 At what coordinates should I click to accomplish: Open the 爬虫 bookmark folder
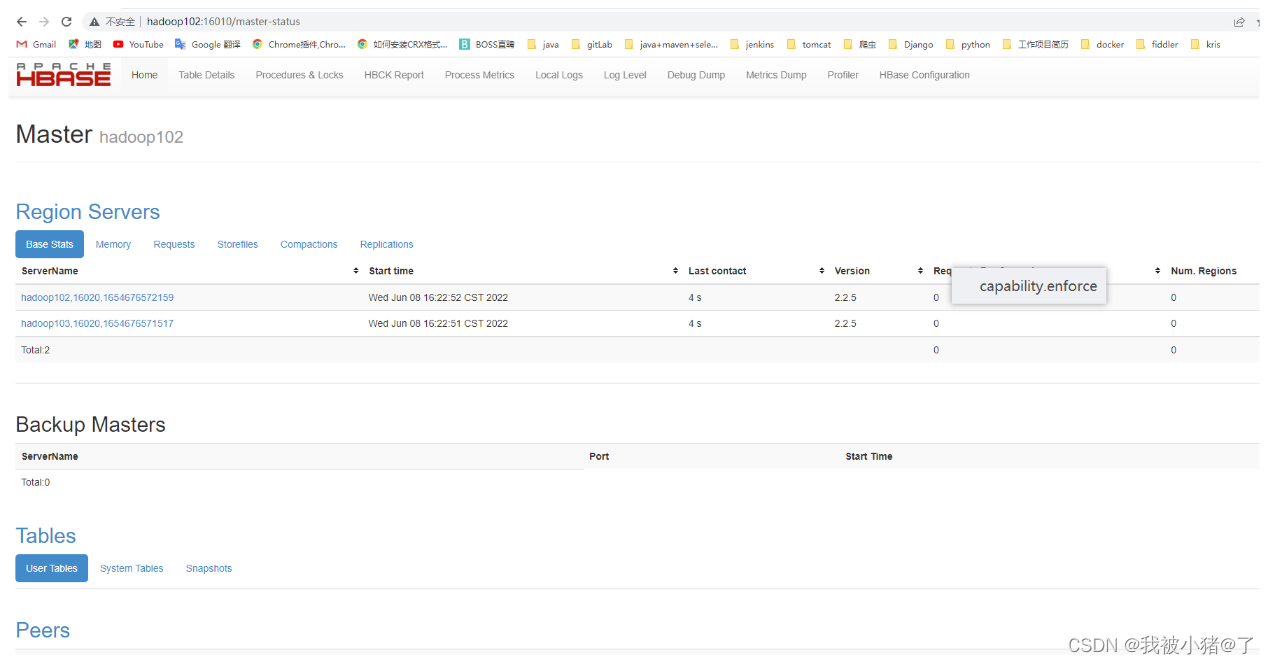pyautogui.click(x=859, y=44)
